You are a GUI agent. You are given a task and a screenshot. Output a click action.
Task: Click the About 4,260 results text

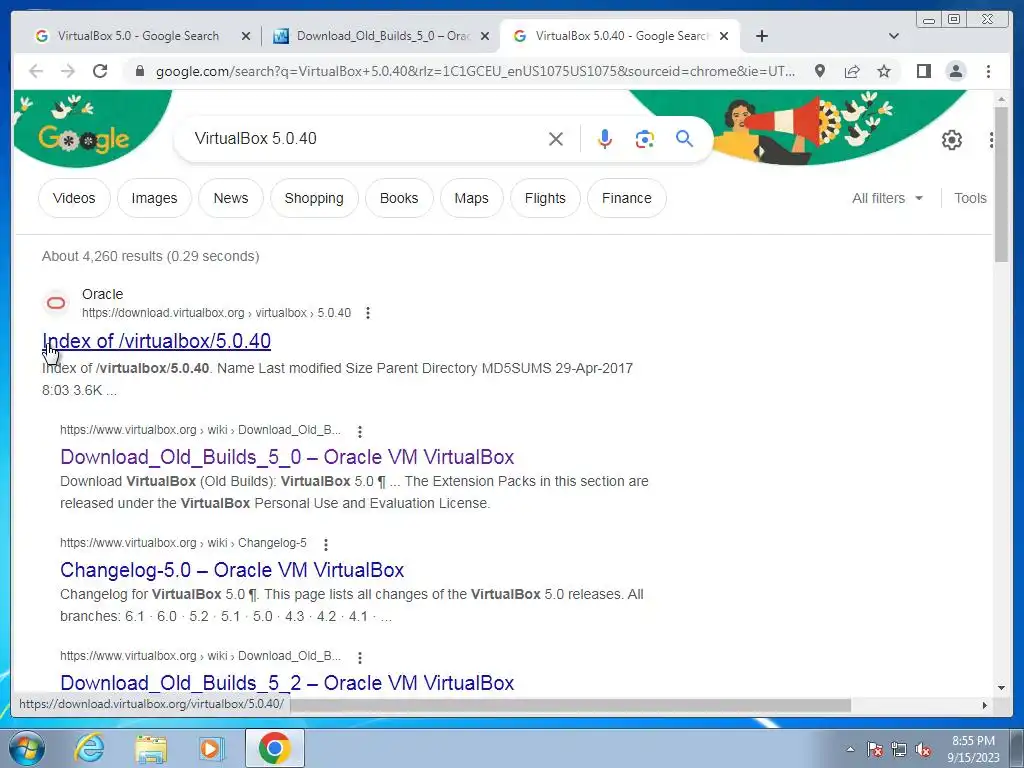[150, 256]
